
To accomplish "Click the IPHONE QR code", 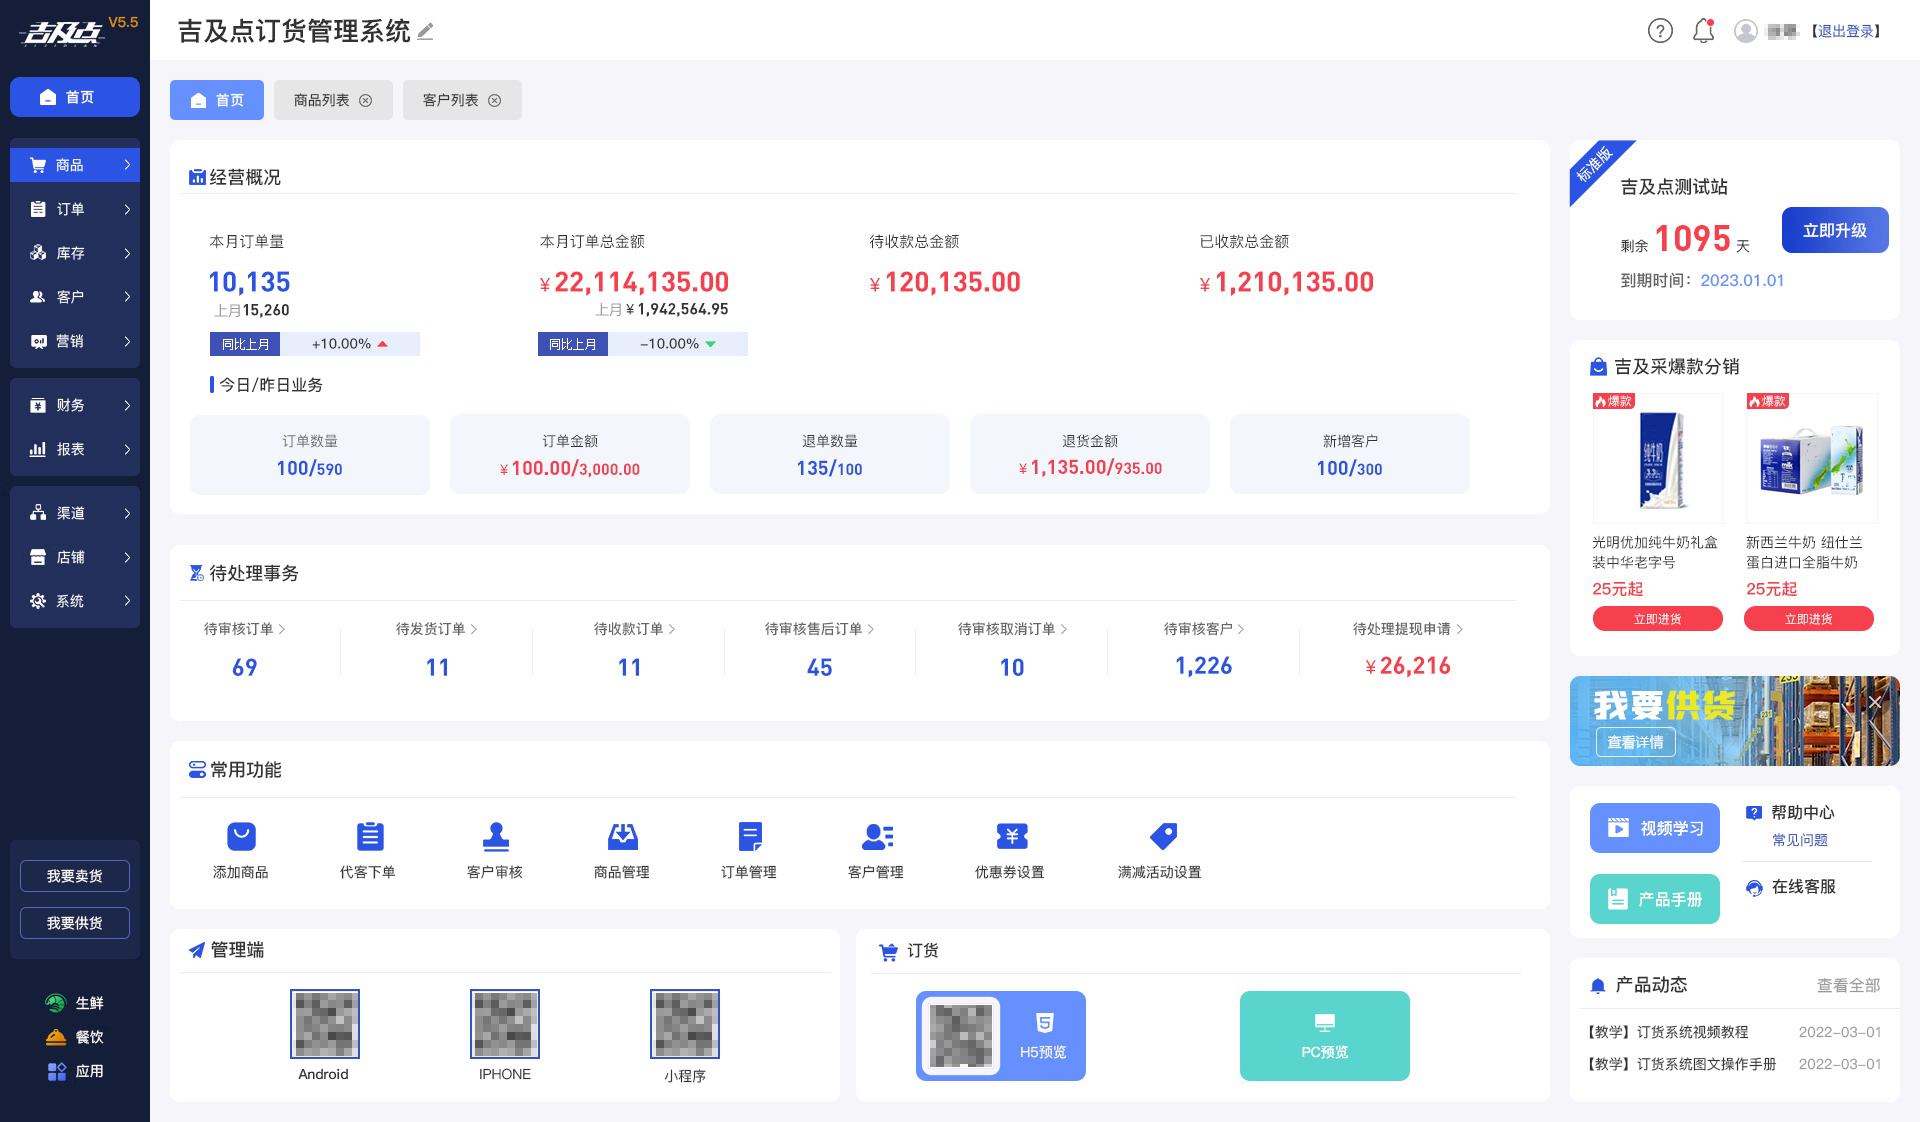I will tap(505, 1024).
